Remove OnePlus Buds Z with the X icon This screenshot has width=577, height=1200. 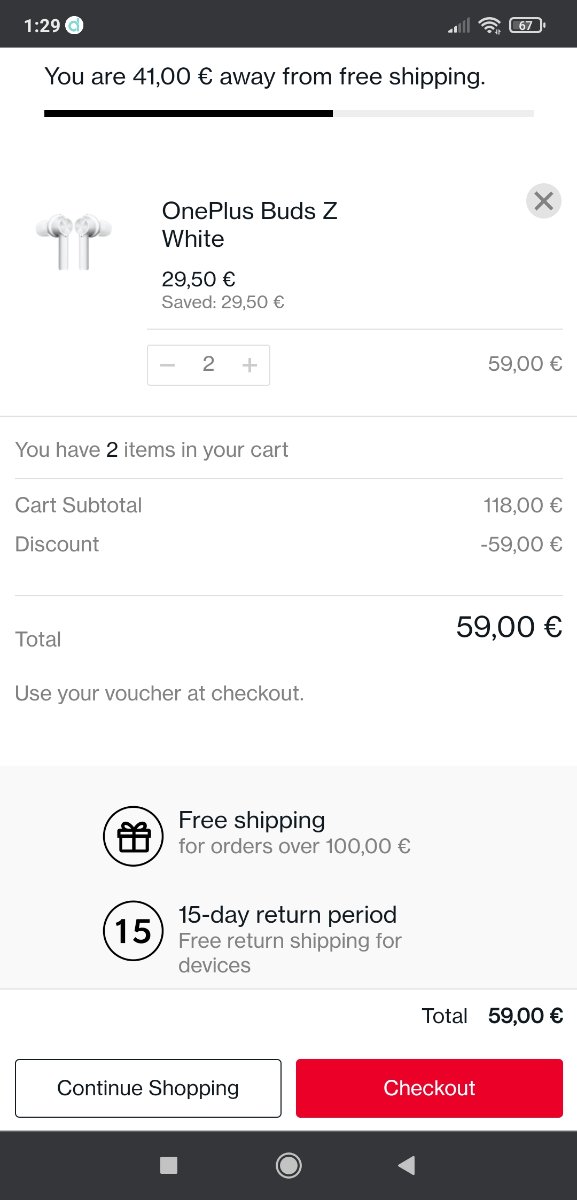click(x=543, y=201)
